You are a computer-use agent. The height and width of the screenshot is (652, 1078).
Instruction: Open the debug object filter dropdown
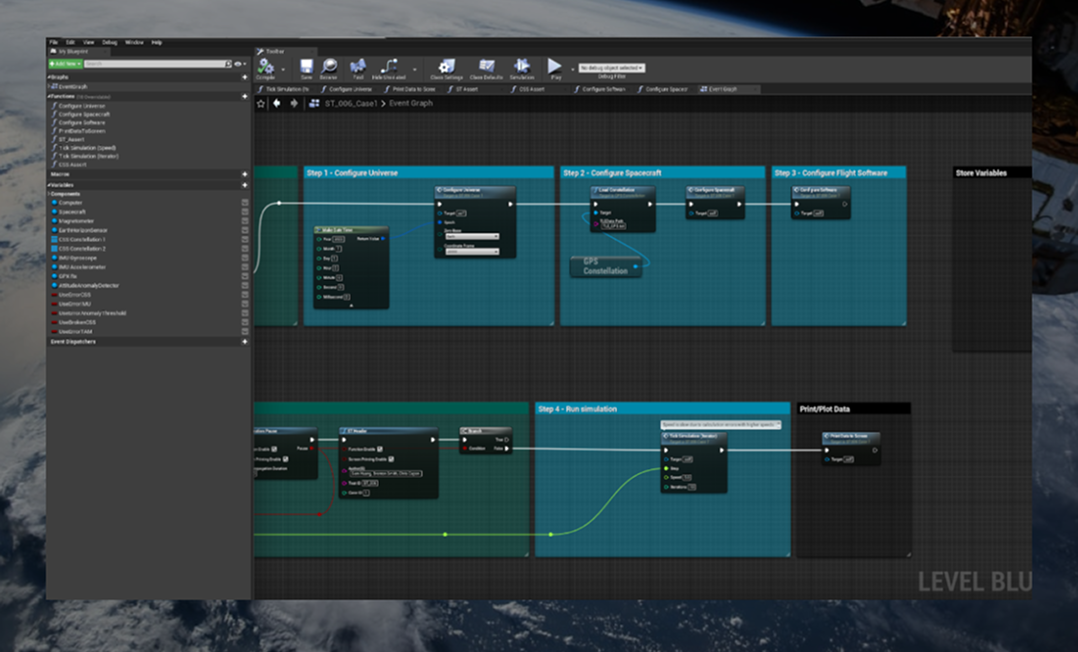click(x=612, y=68)
